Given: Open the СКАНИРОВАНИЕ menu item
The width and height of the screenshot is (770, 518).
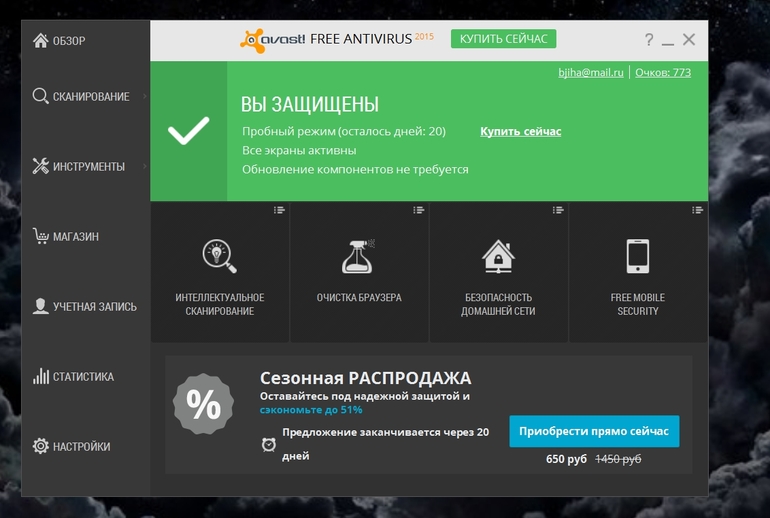Looking at the screenshot, I should 85,96.
